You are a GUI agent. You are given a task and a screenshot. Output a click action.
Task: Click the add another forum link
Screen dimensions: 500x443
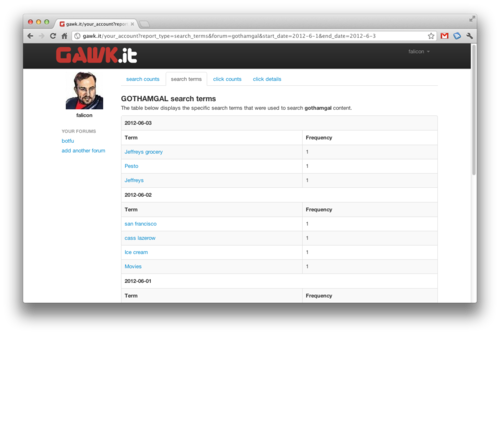83,151
